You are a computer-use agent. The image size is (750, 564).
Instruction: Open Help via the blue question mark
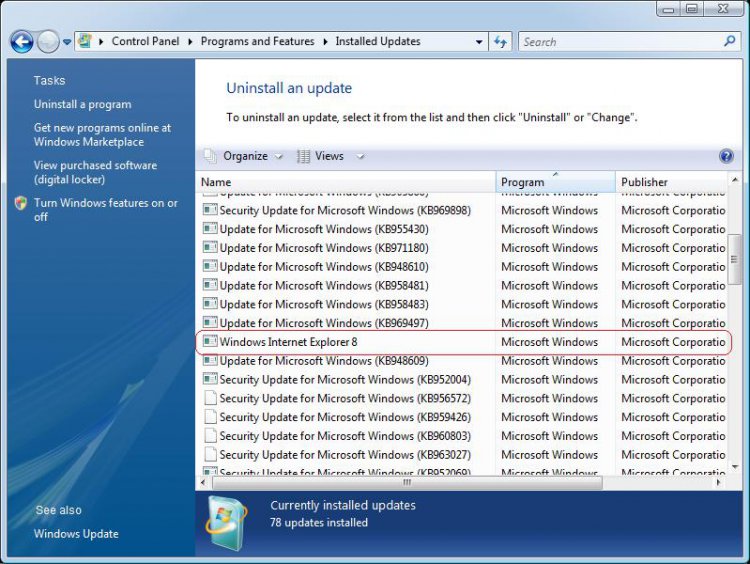click(x=726, y=156)
